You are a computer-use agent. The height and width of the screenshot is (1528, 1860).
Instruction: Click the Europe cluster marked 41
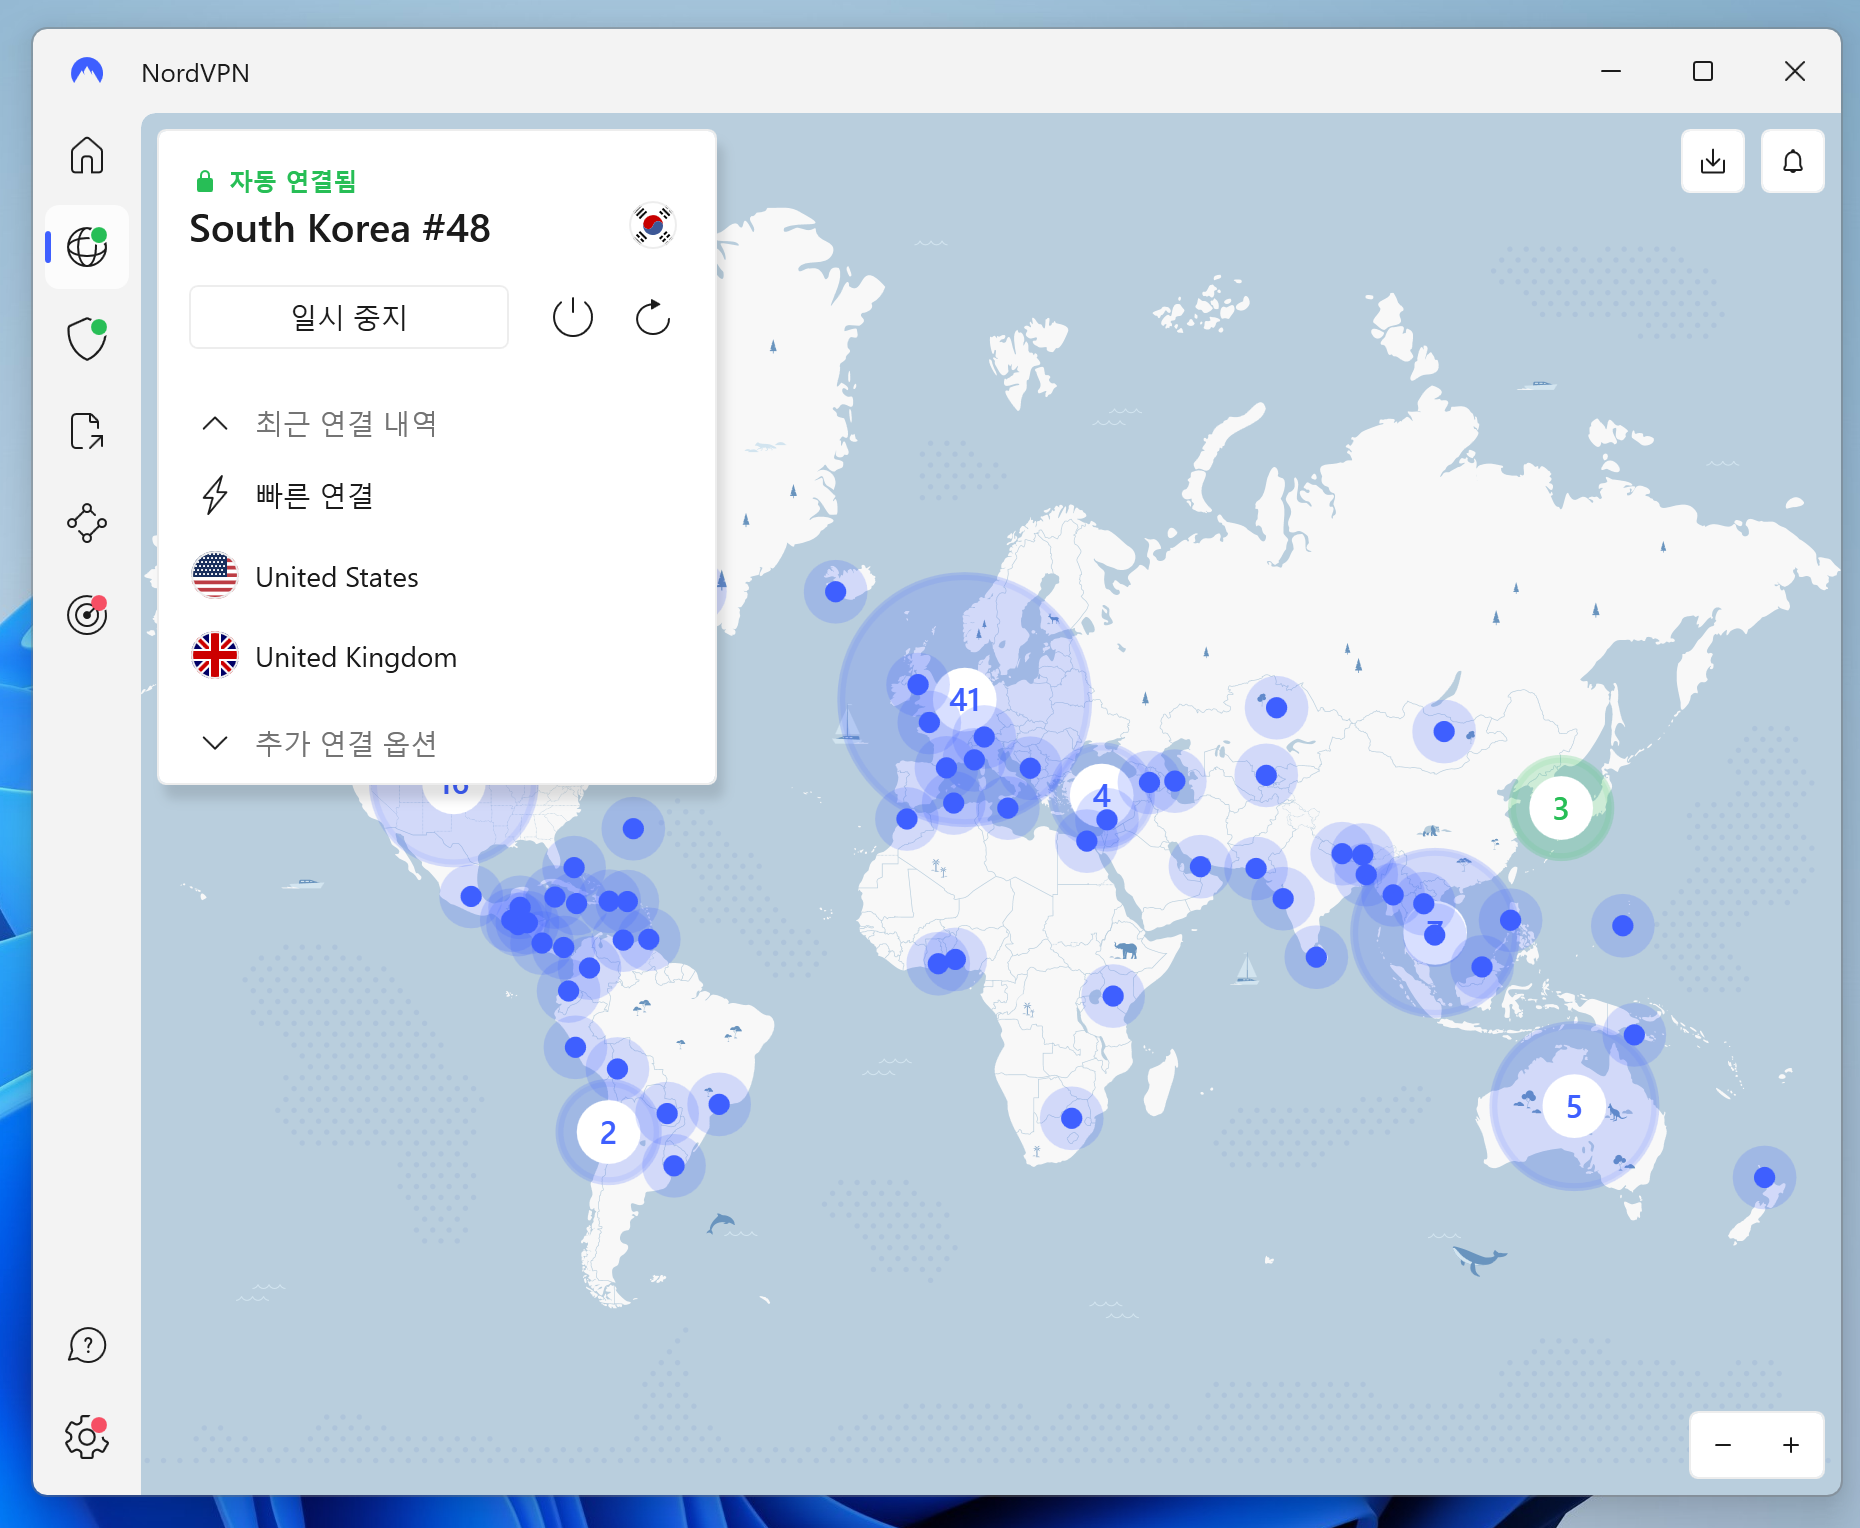965,699
